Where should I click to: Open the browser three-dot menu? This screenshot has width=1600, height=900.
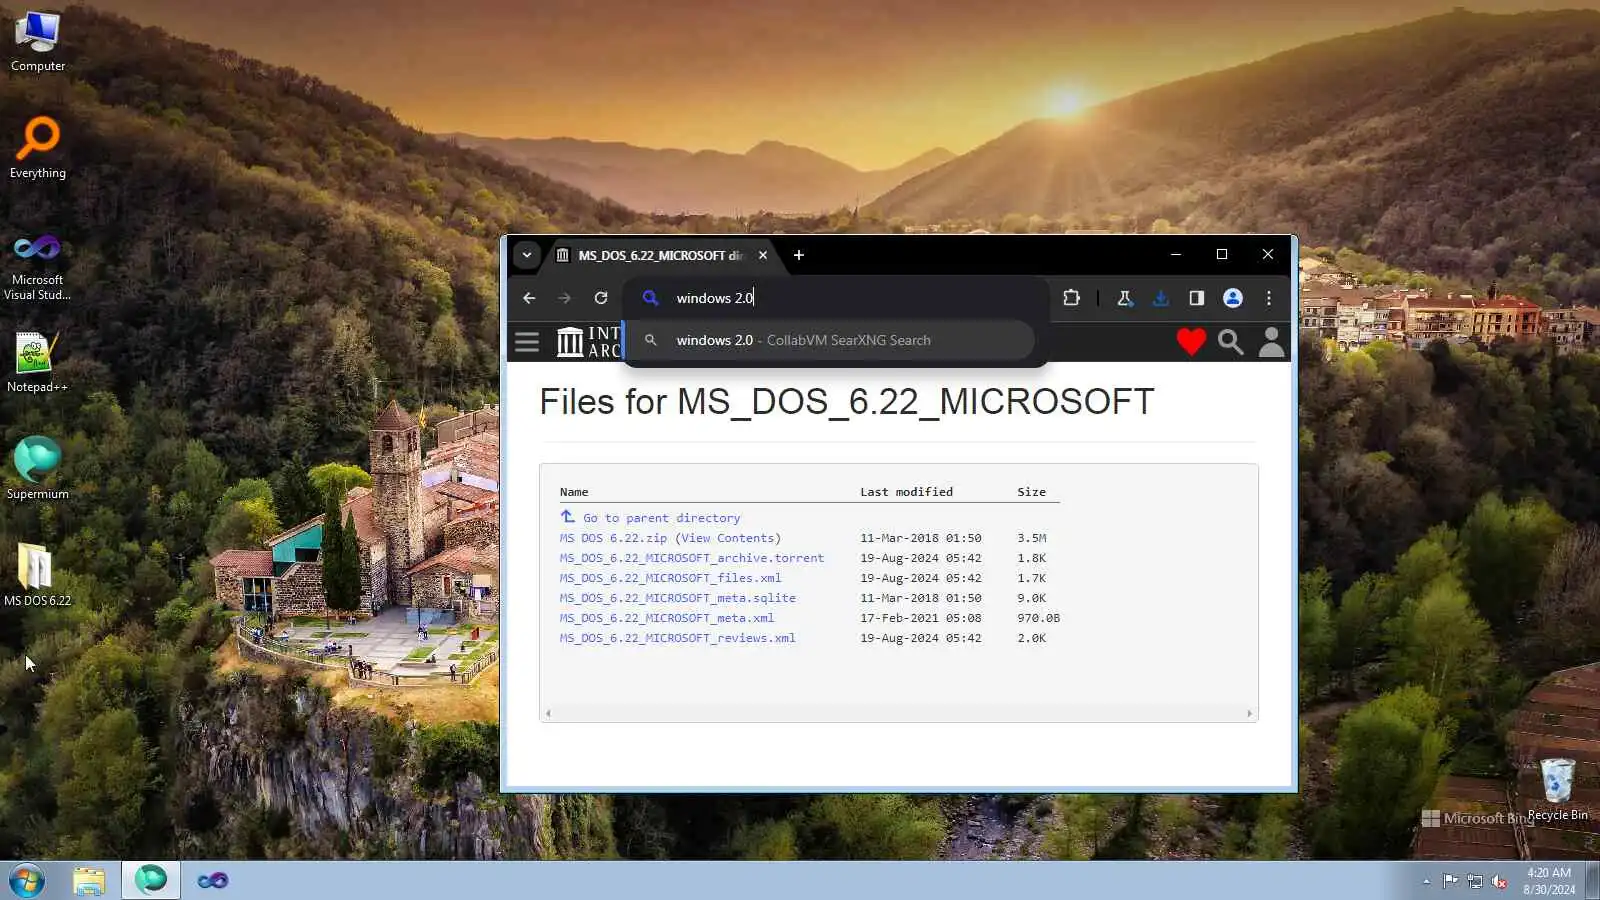(1269, 298)
